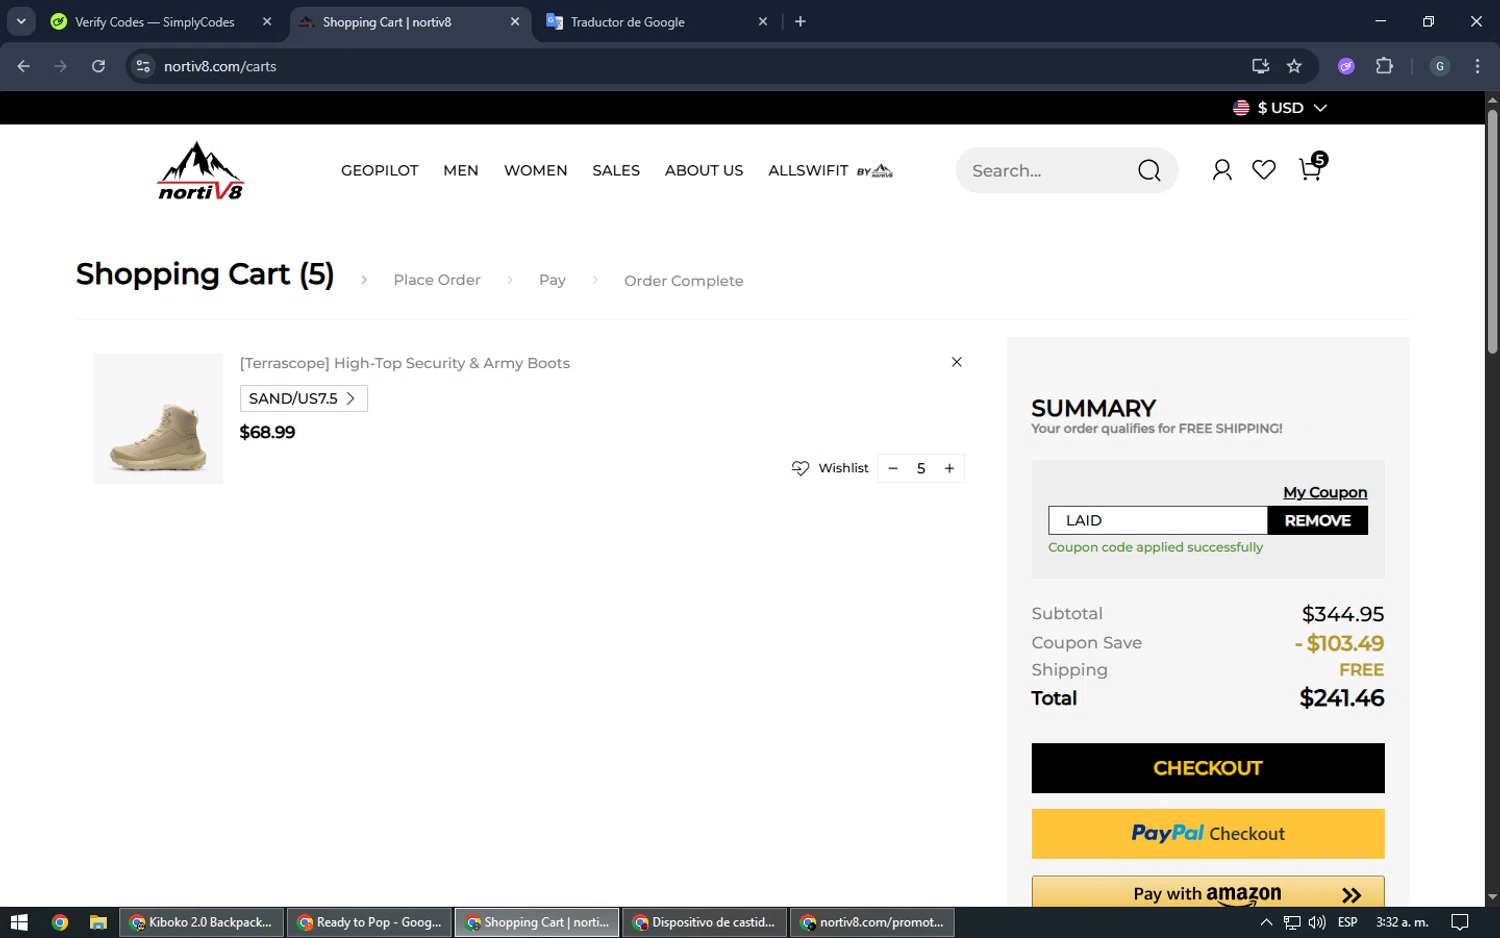Image resolution: width=1500 pixels, height=938 pixels.
Task: Click the Total amount $241.46
Action: coord(1341,698)
